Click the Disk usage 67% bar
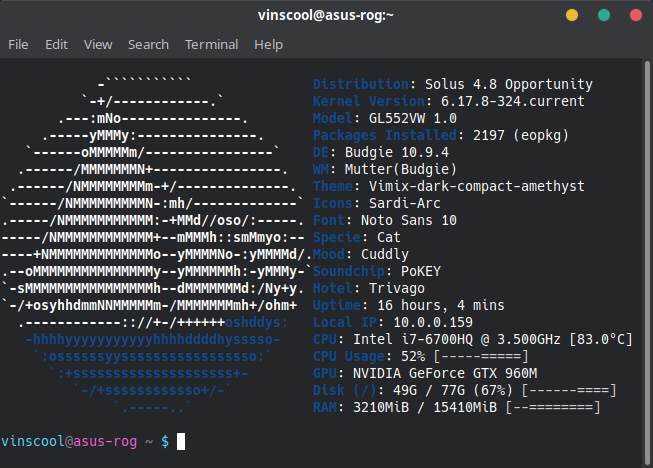The width and height of the screenshot is (653, 468). click(x=569, y=391)
